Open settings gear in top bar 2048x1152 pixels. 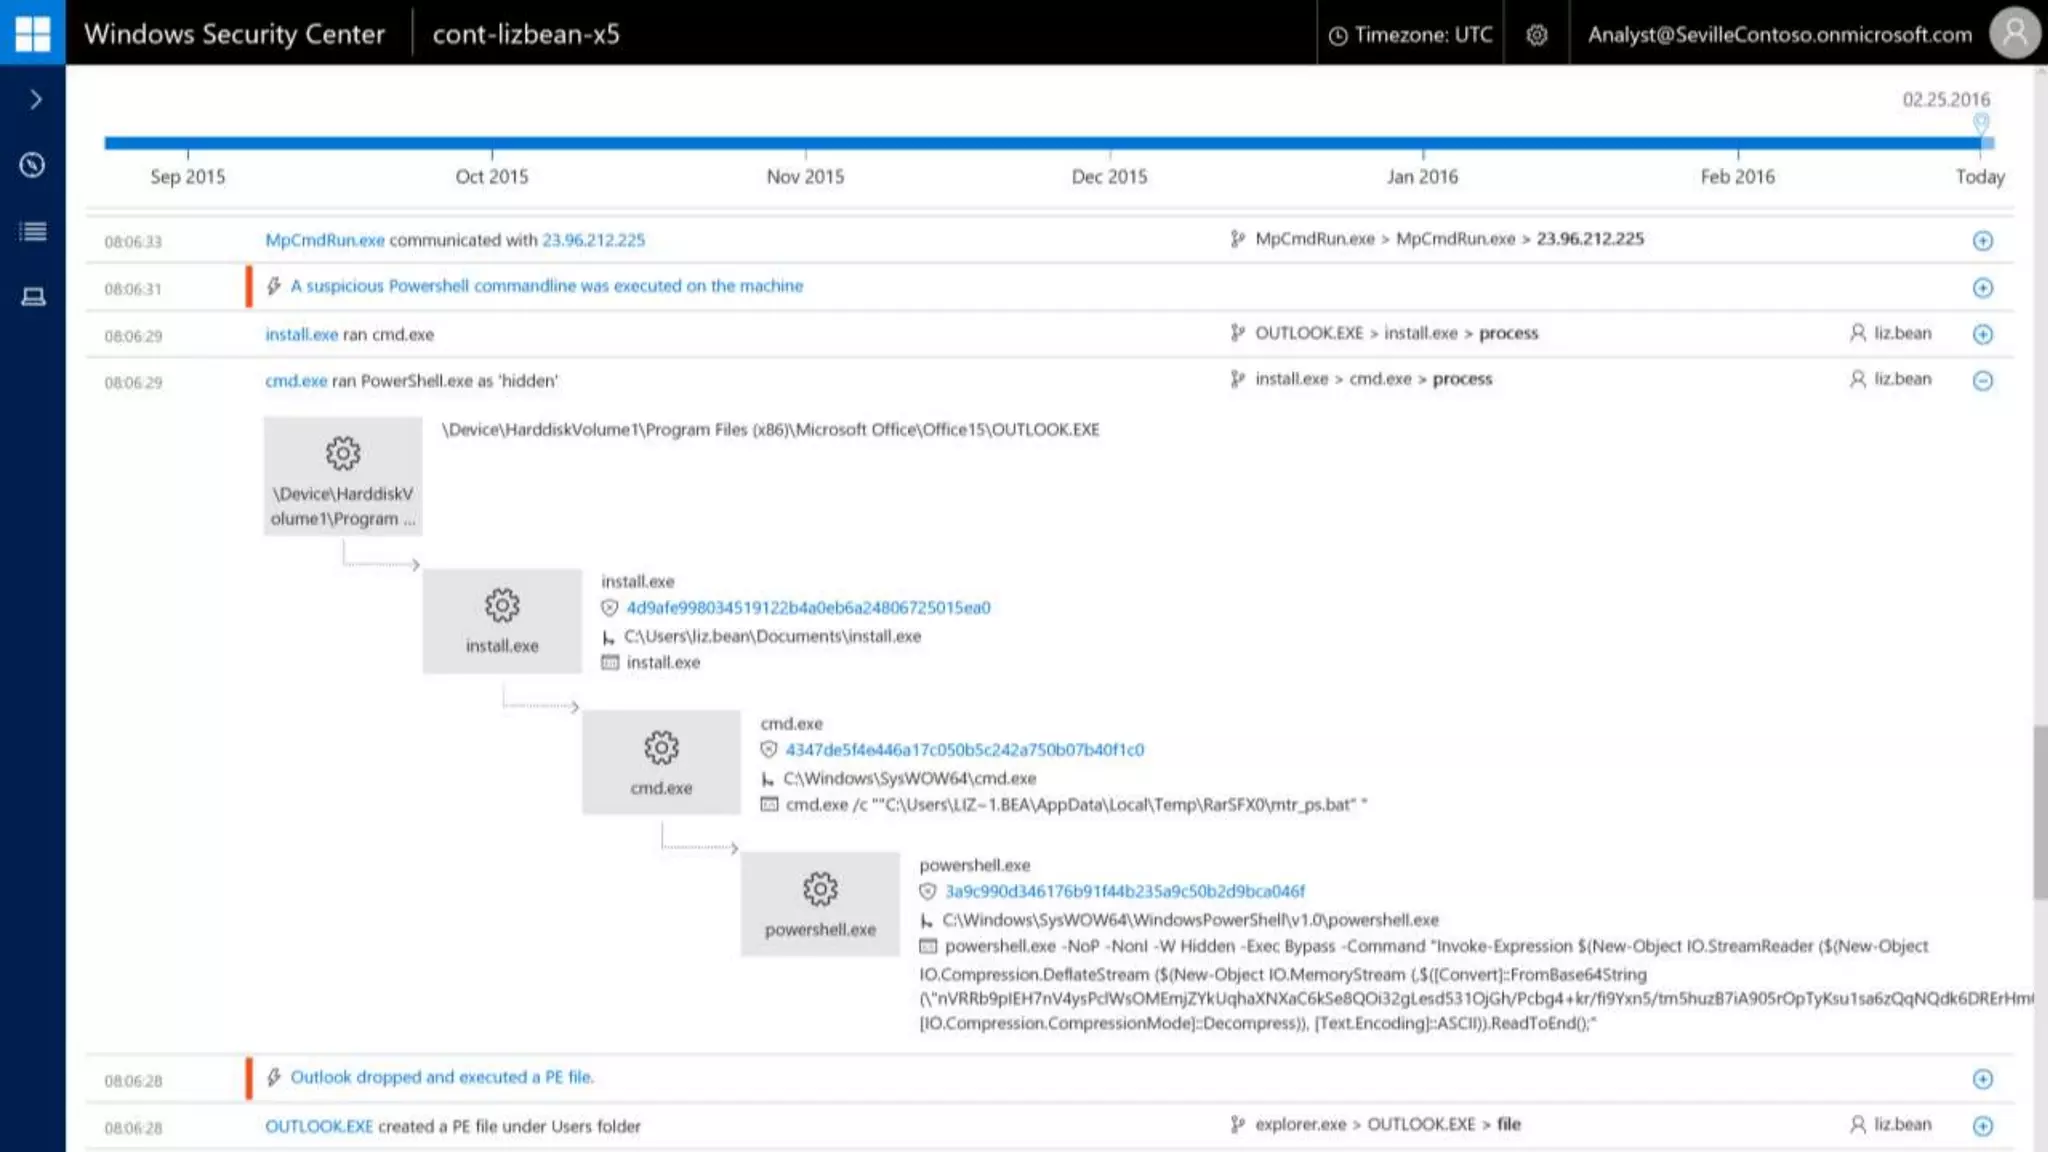[x=1536, y=35]
